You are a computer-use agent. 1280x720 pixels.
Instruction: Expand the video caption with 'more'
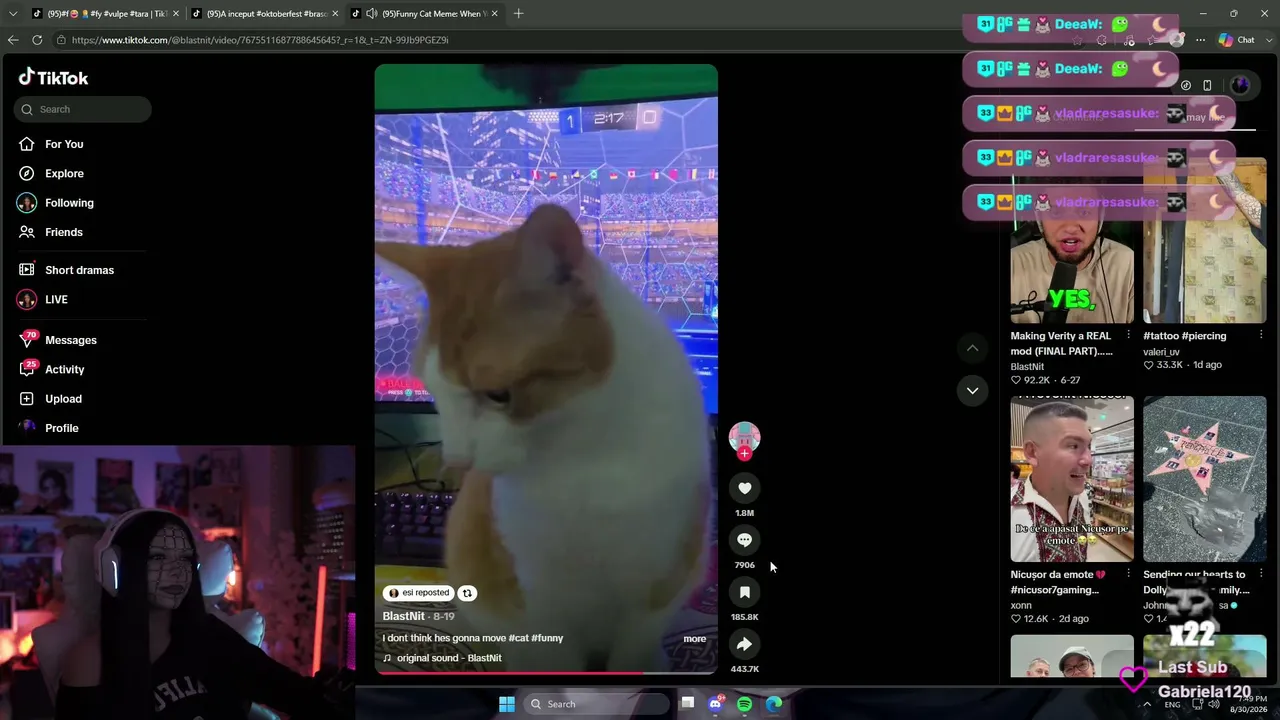(695, 639)
